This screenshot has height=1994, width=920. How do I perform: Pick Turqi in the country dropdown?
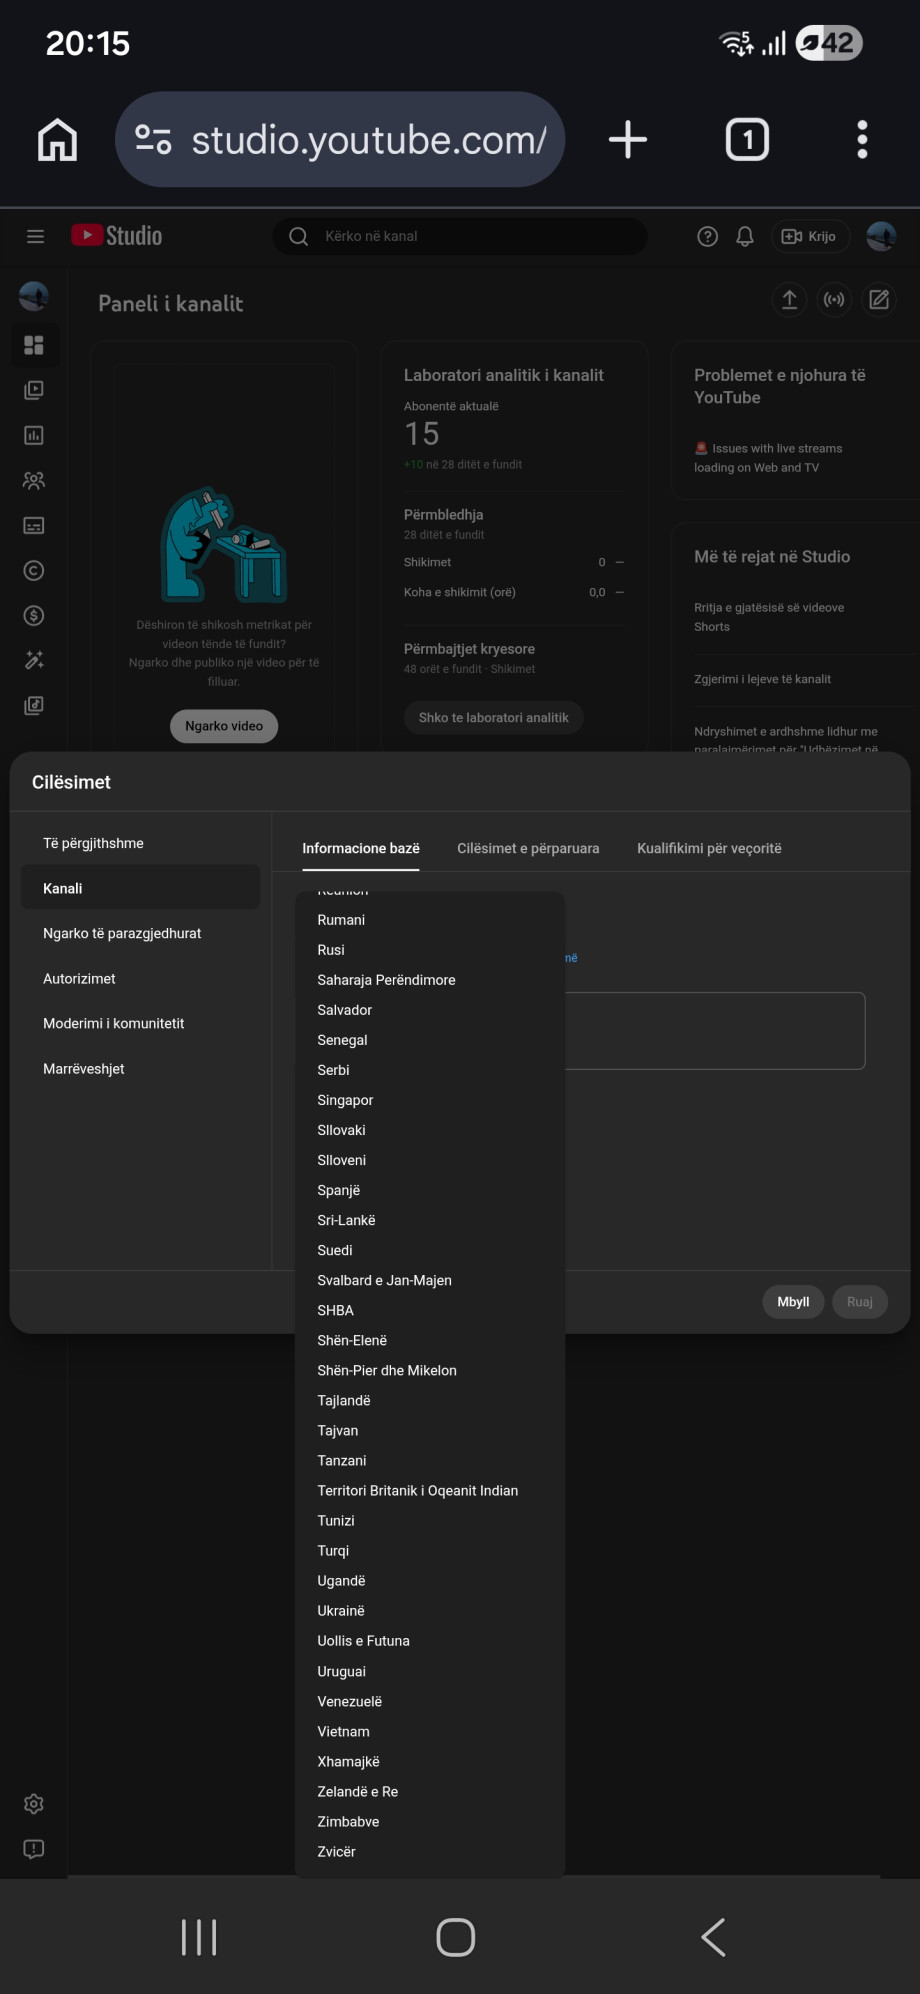point(334,1551)
